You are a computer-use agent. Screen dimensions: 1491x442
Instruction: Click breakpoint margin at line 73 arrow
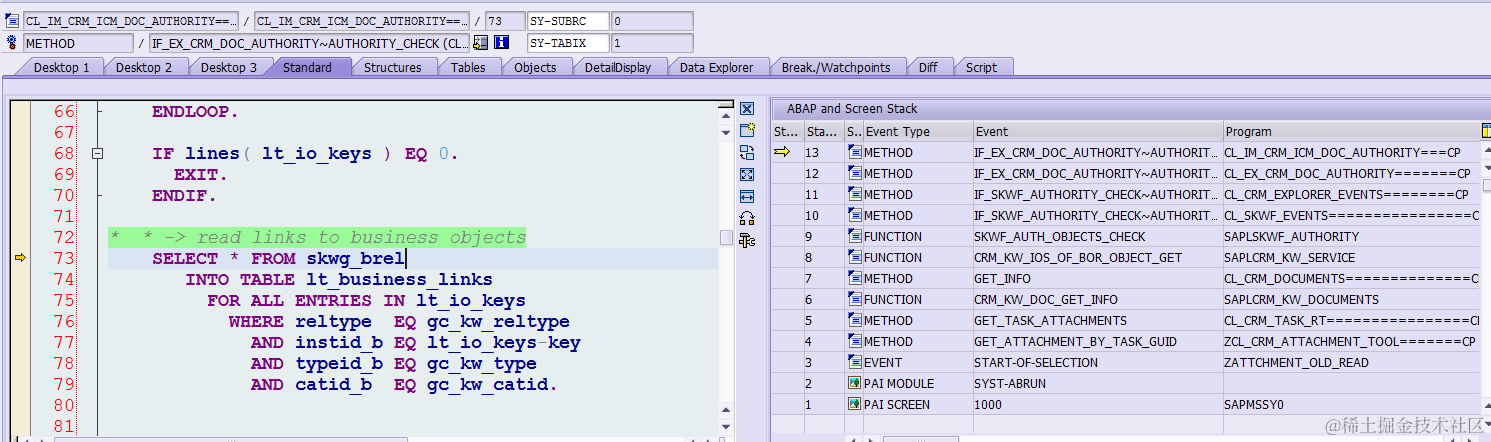[x=20, y=259]
